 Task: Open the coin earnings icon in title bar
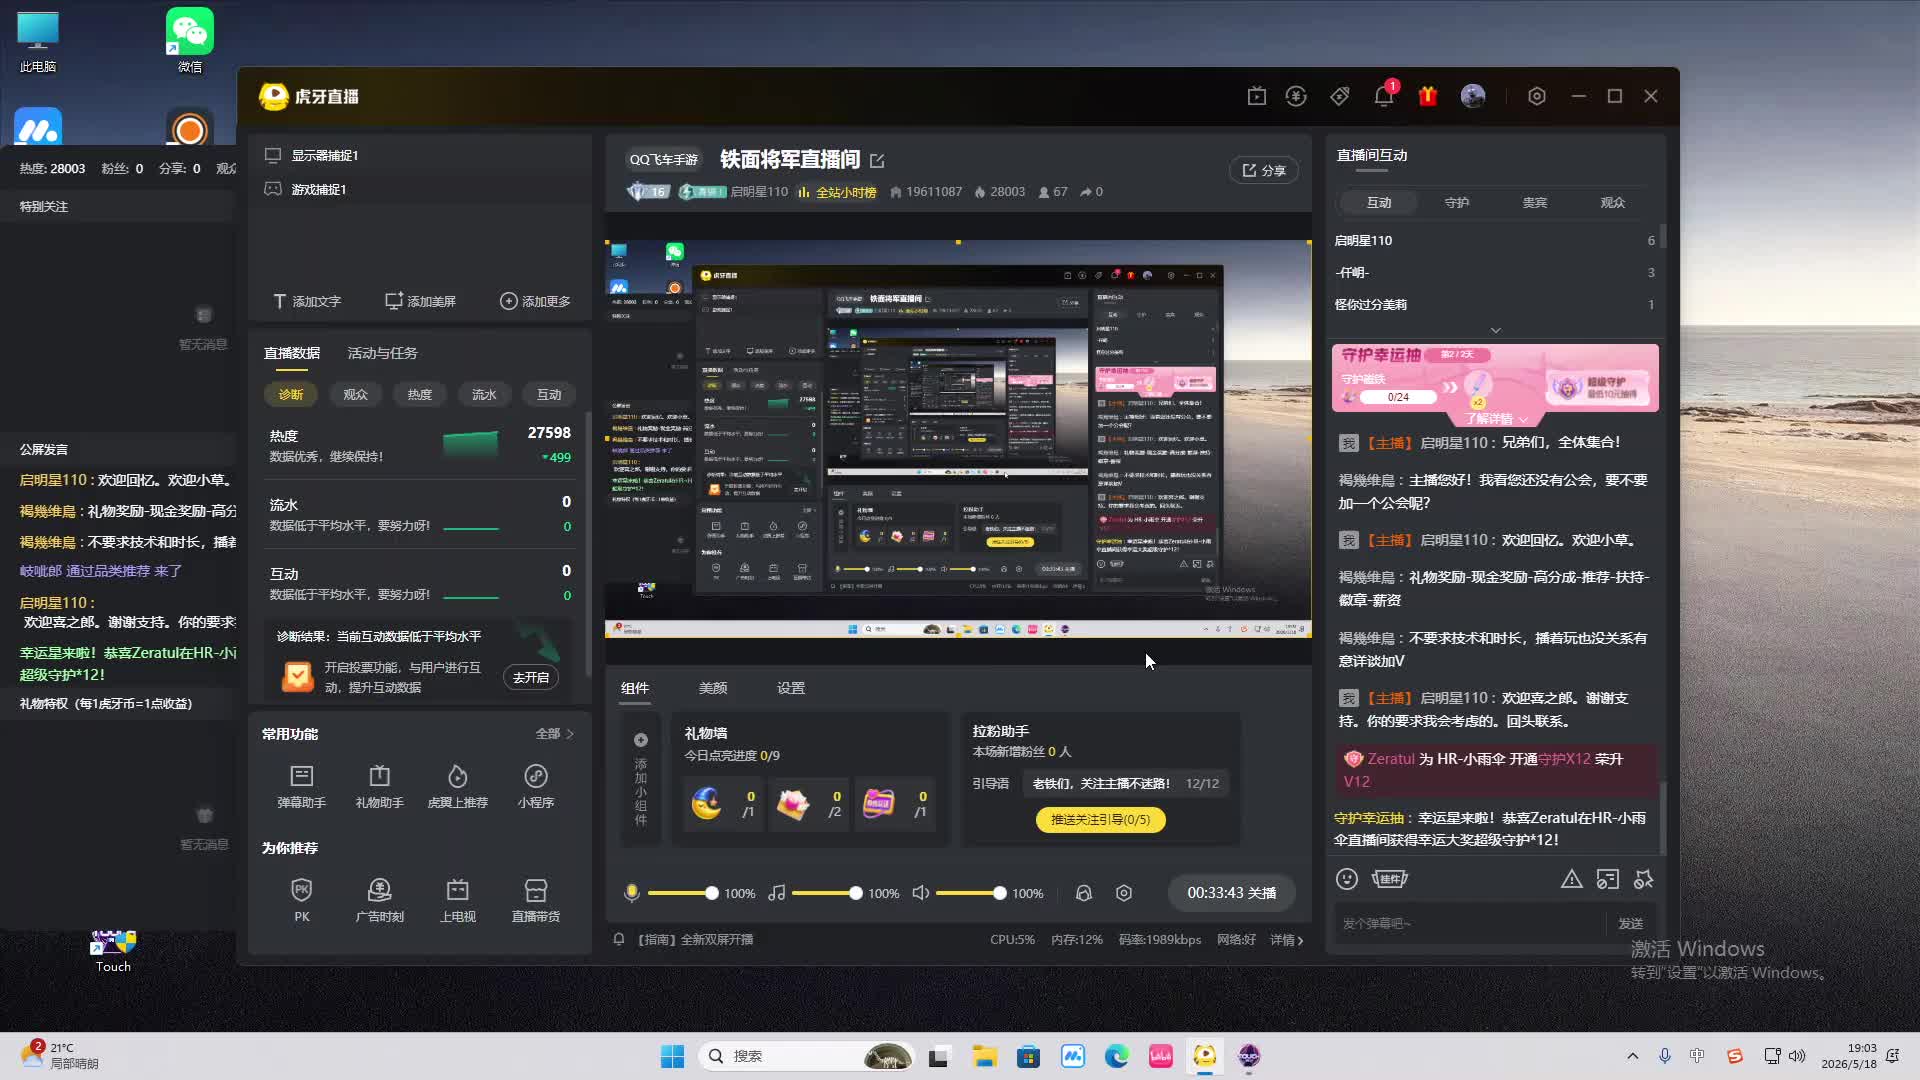(1296, 96)
